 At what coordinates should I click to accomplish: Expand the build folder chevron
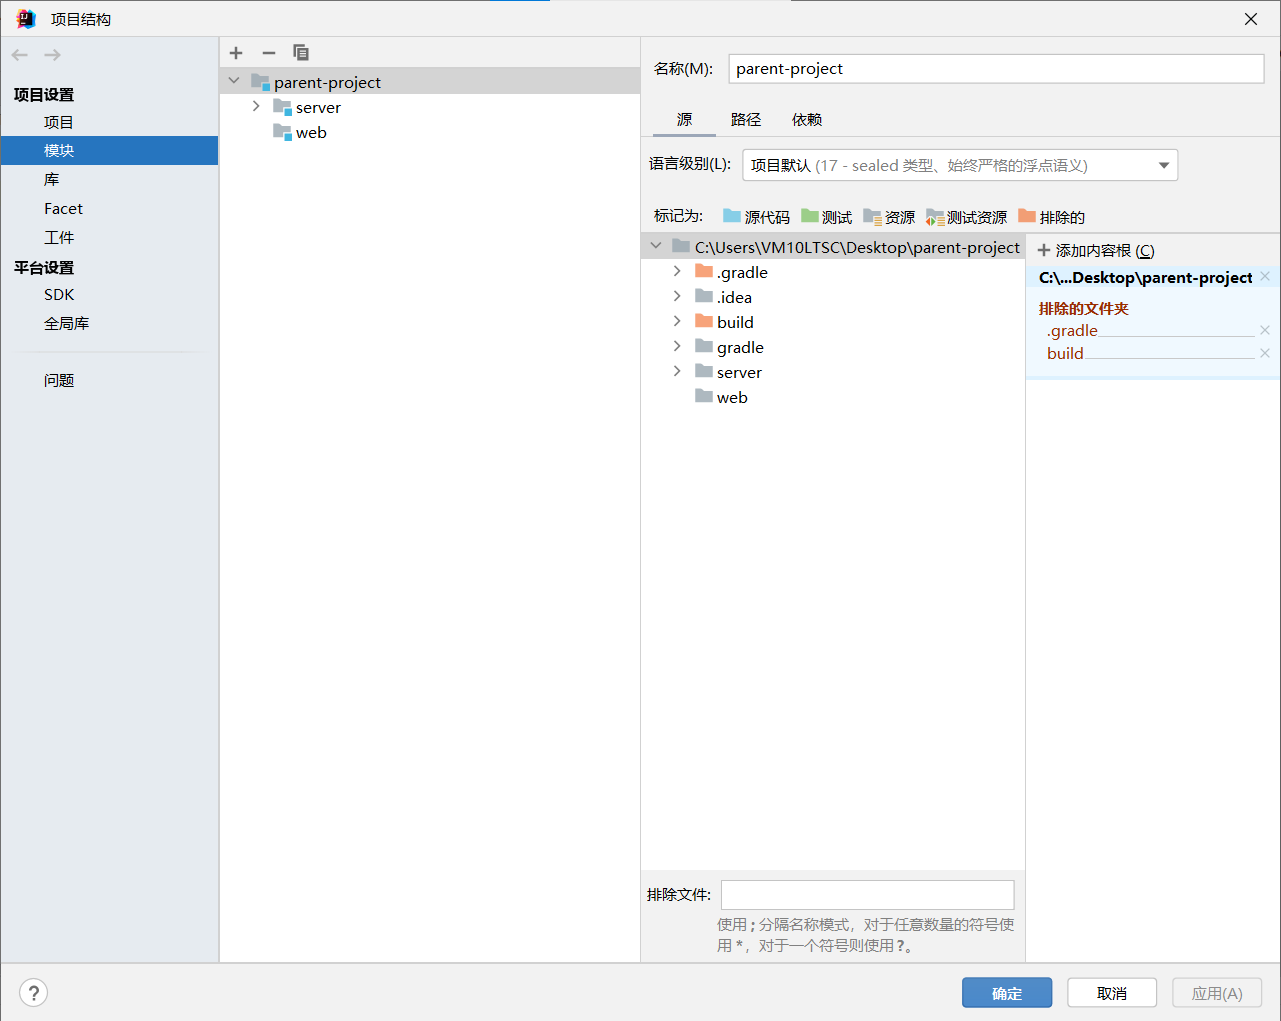coord(678,321)
